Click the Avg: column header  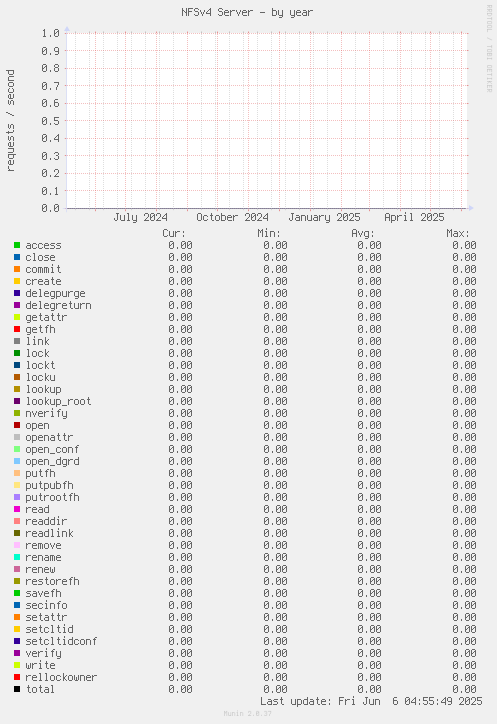[363, 234]
